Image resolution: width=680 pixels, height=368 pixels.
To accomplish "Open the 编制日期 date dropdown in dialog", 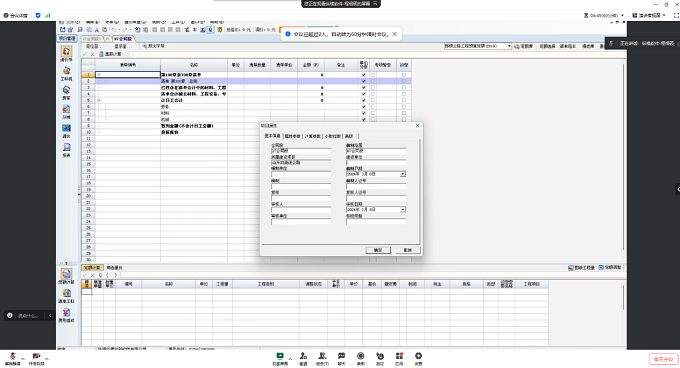I will tap(402, 174).
